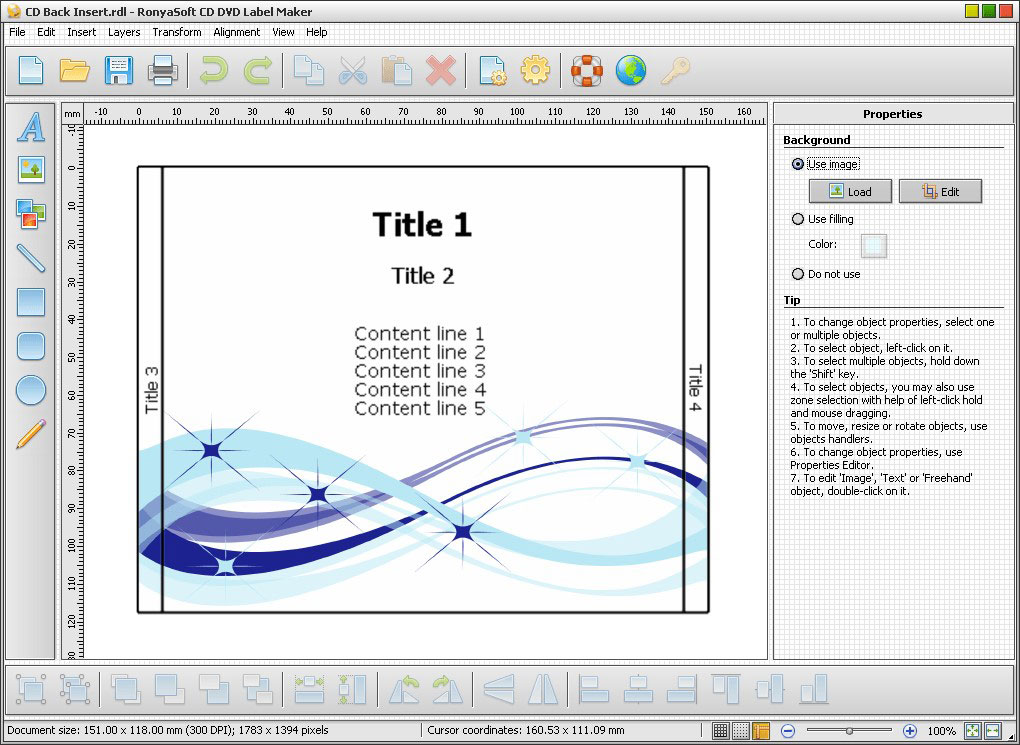Screen dimensions: 1020x745
Task: Select the 'Use filling' background option
Action: pyautogui.click(x=798, y=219)
